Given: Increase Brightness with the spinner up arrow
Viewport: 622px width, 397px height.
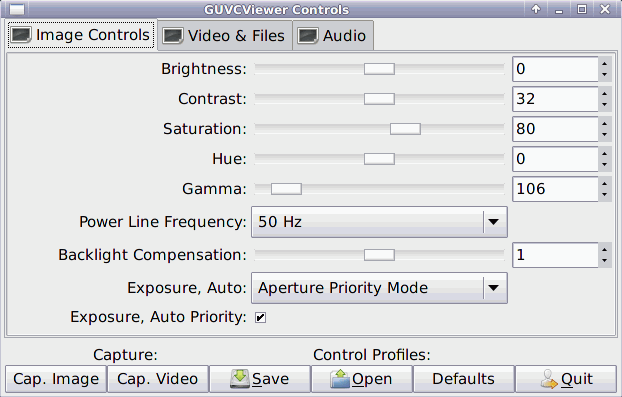Looking at the screenshot, I should [604, 64].
